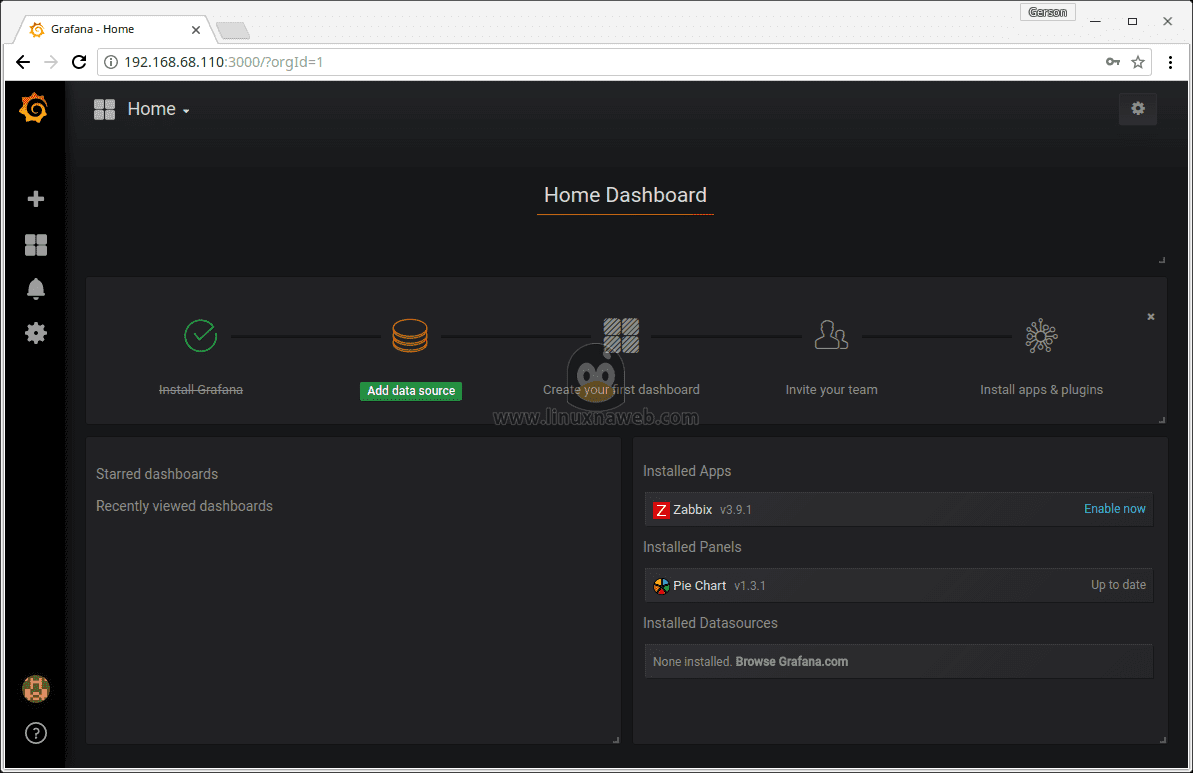1193x773 pixels.
Task: Click the dashboard grid icon beside Home
Action: pyautogui.click(x=104, y=110)
